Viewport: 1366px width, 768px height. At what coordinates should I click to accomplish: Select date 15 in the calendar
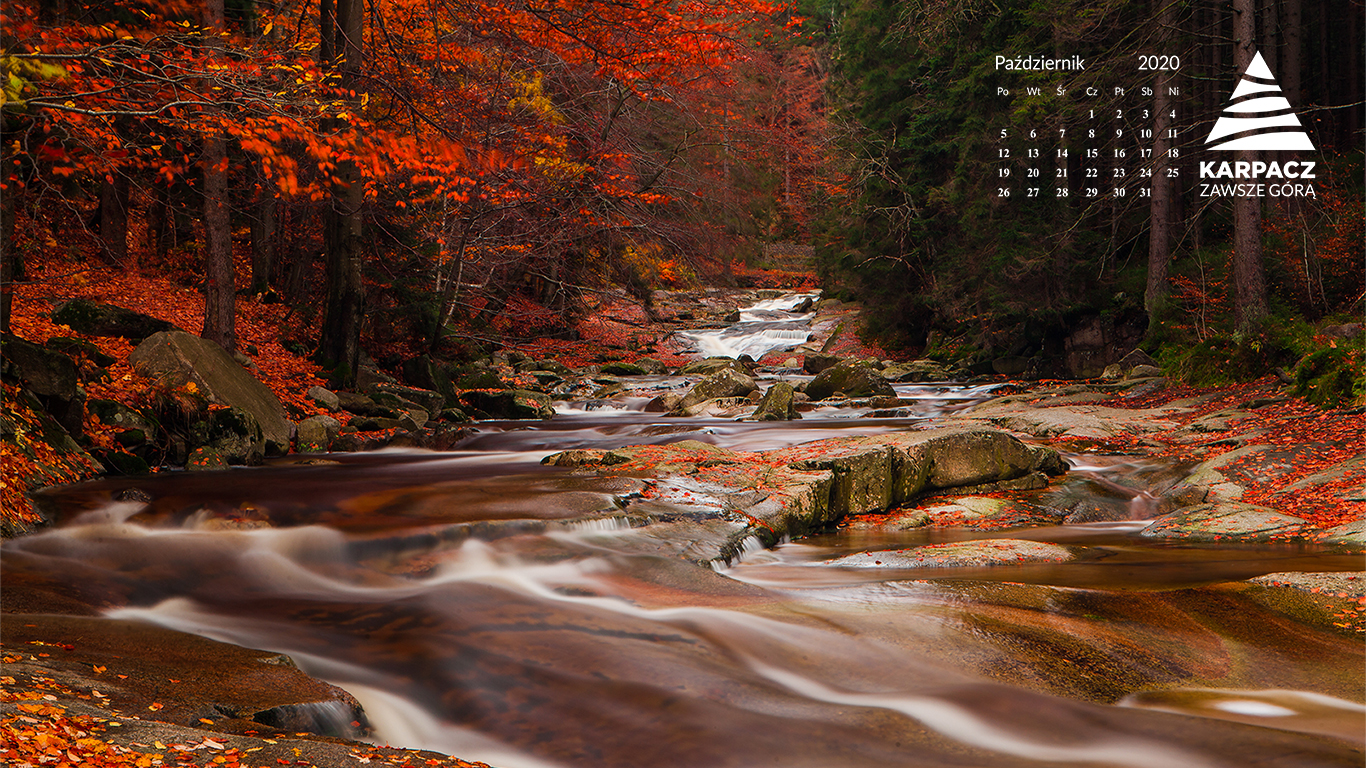click(x=1091, y=153)
